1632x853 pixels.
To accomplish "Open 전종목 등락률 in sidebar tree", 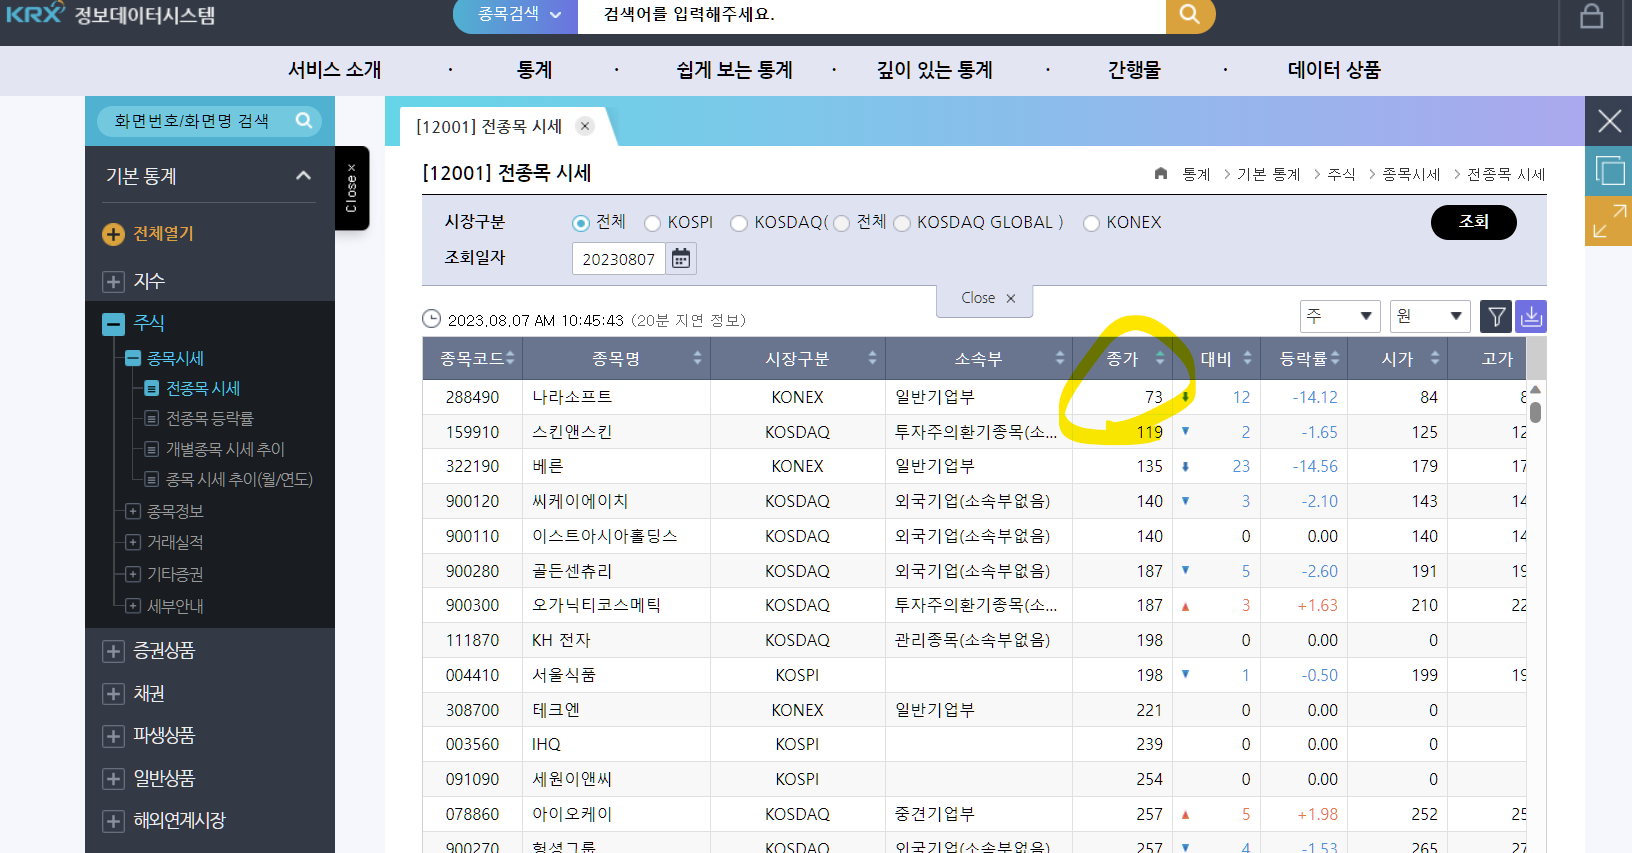I will pos(209,419).
